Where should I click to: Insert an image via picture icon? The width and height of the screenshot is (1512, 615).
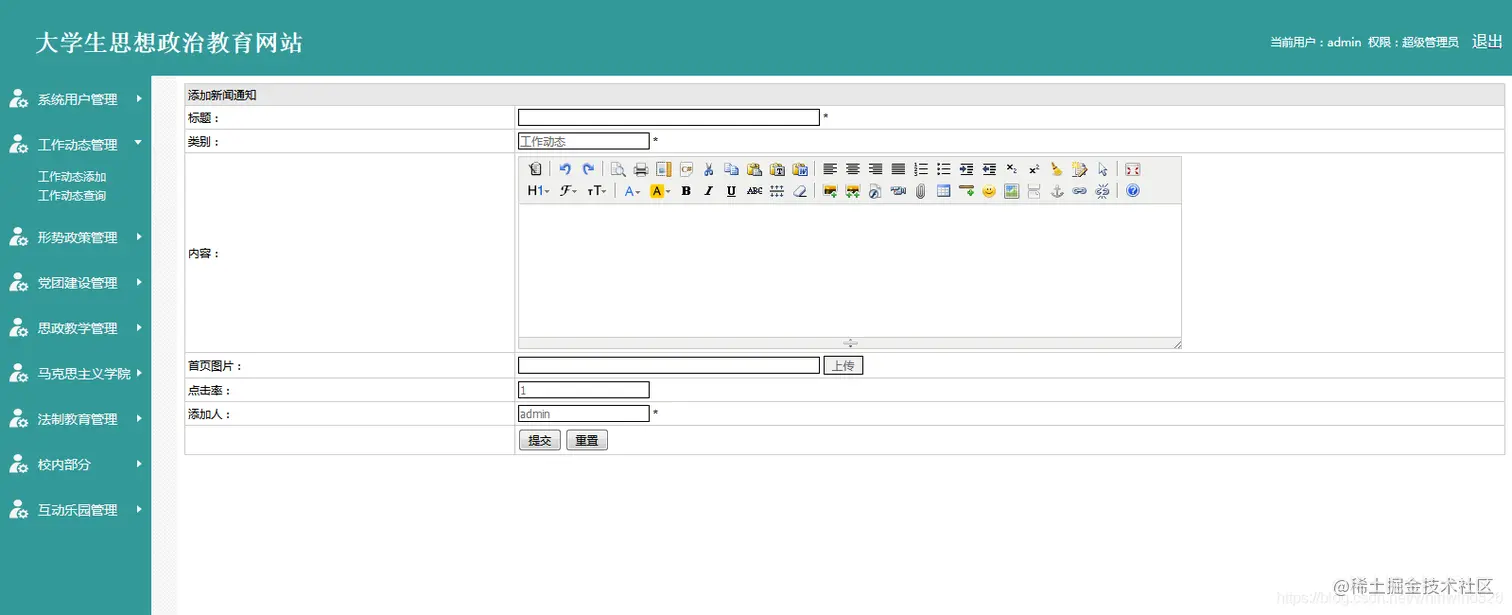click(829, 191)
